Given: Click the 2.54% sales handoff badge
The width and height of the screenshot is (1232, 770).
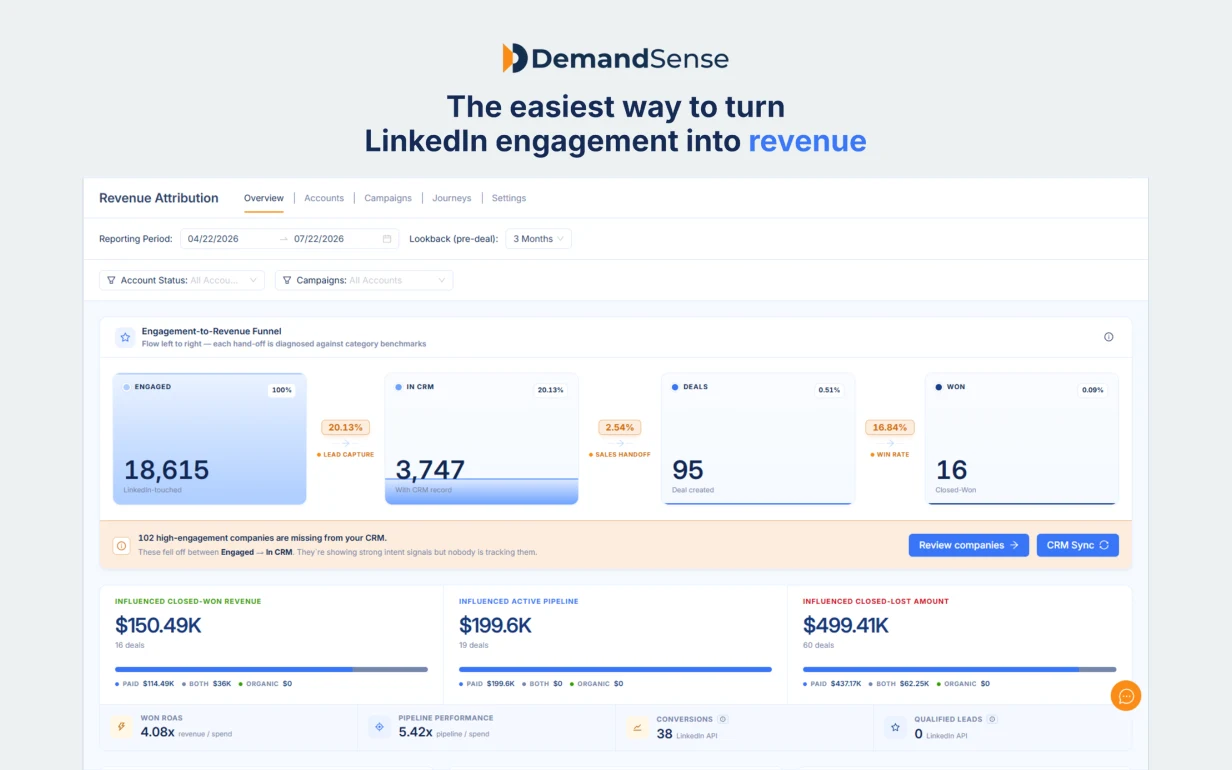Looking at the screenshot, I should 620,427.
